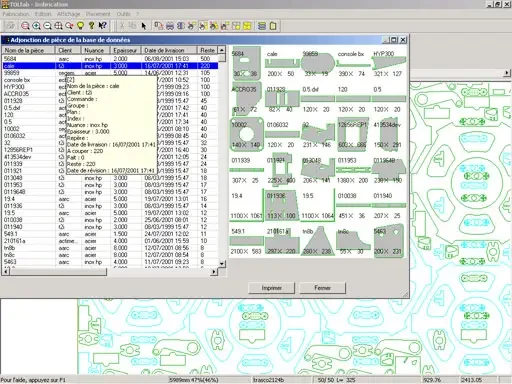The image size is (512, 384).
Task: Click the clipboard icon at toolbar end
Action: tap(273, 26)
